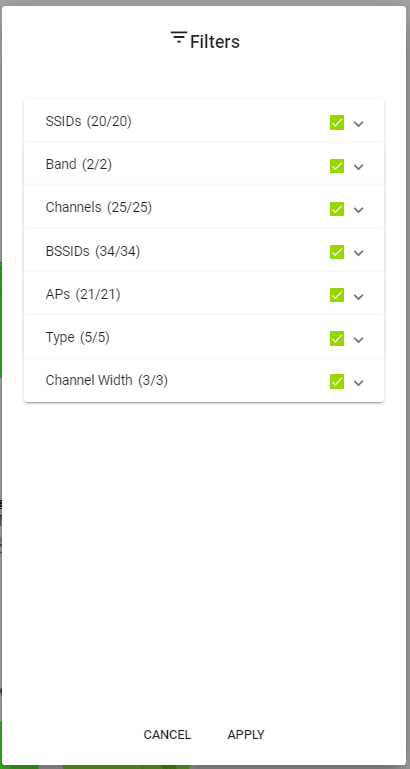This screenshot has width=410, height=769.
Task: Apply the filters with APPLY button
Action: click(246, 735)
